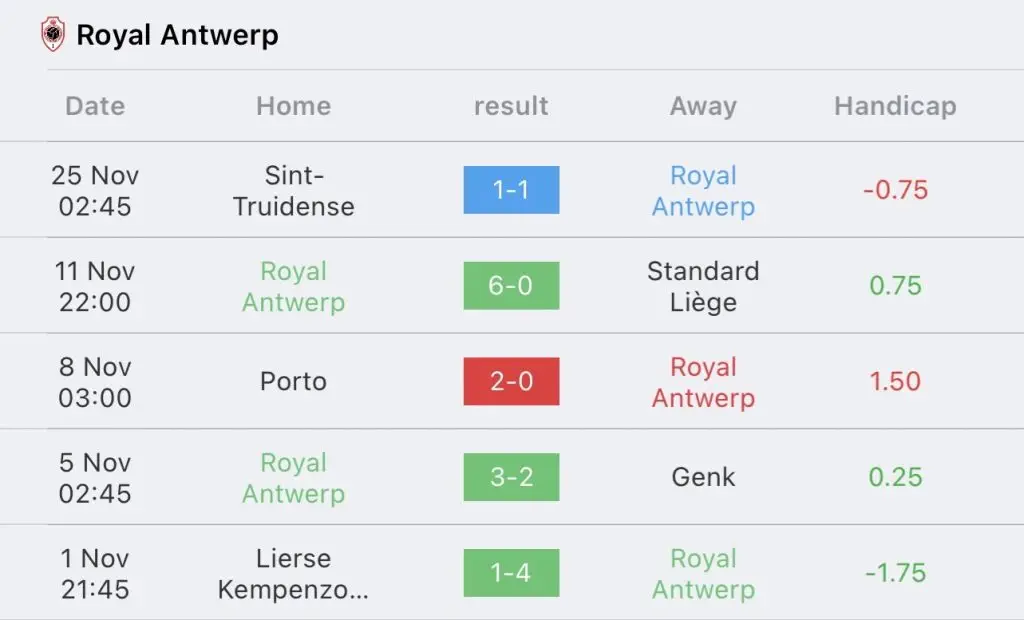This screenshot has width=1024, height=620.
Task: Open the red 2-0 result badge
Action: pyautogui.click(x=511, y=381)
